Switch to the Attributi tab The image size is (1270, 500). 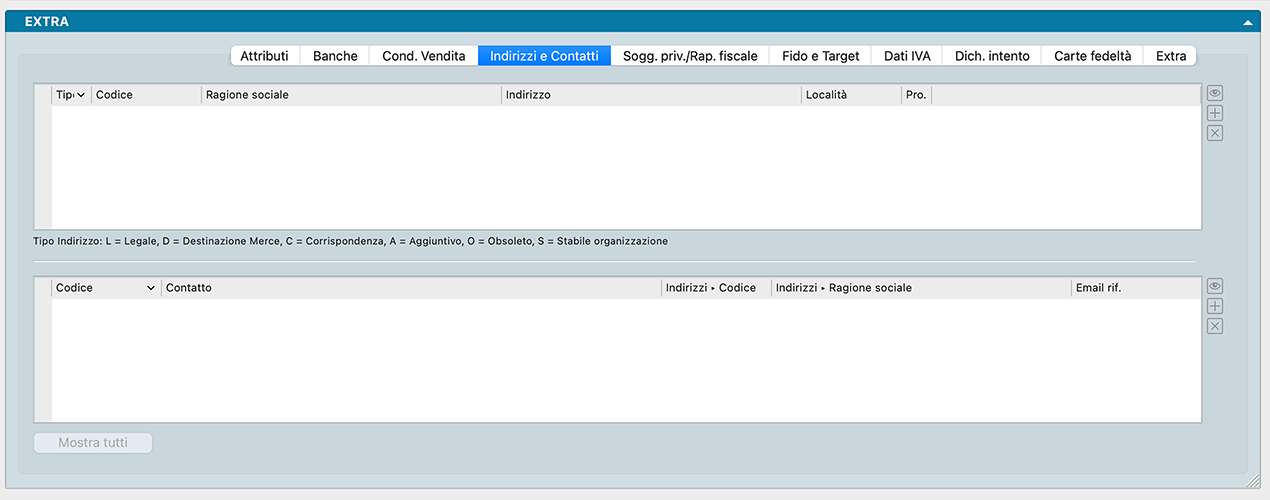[264, 56]
